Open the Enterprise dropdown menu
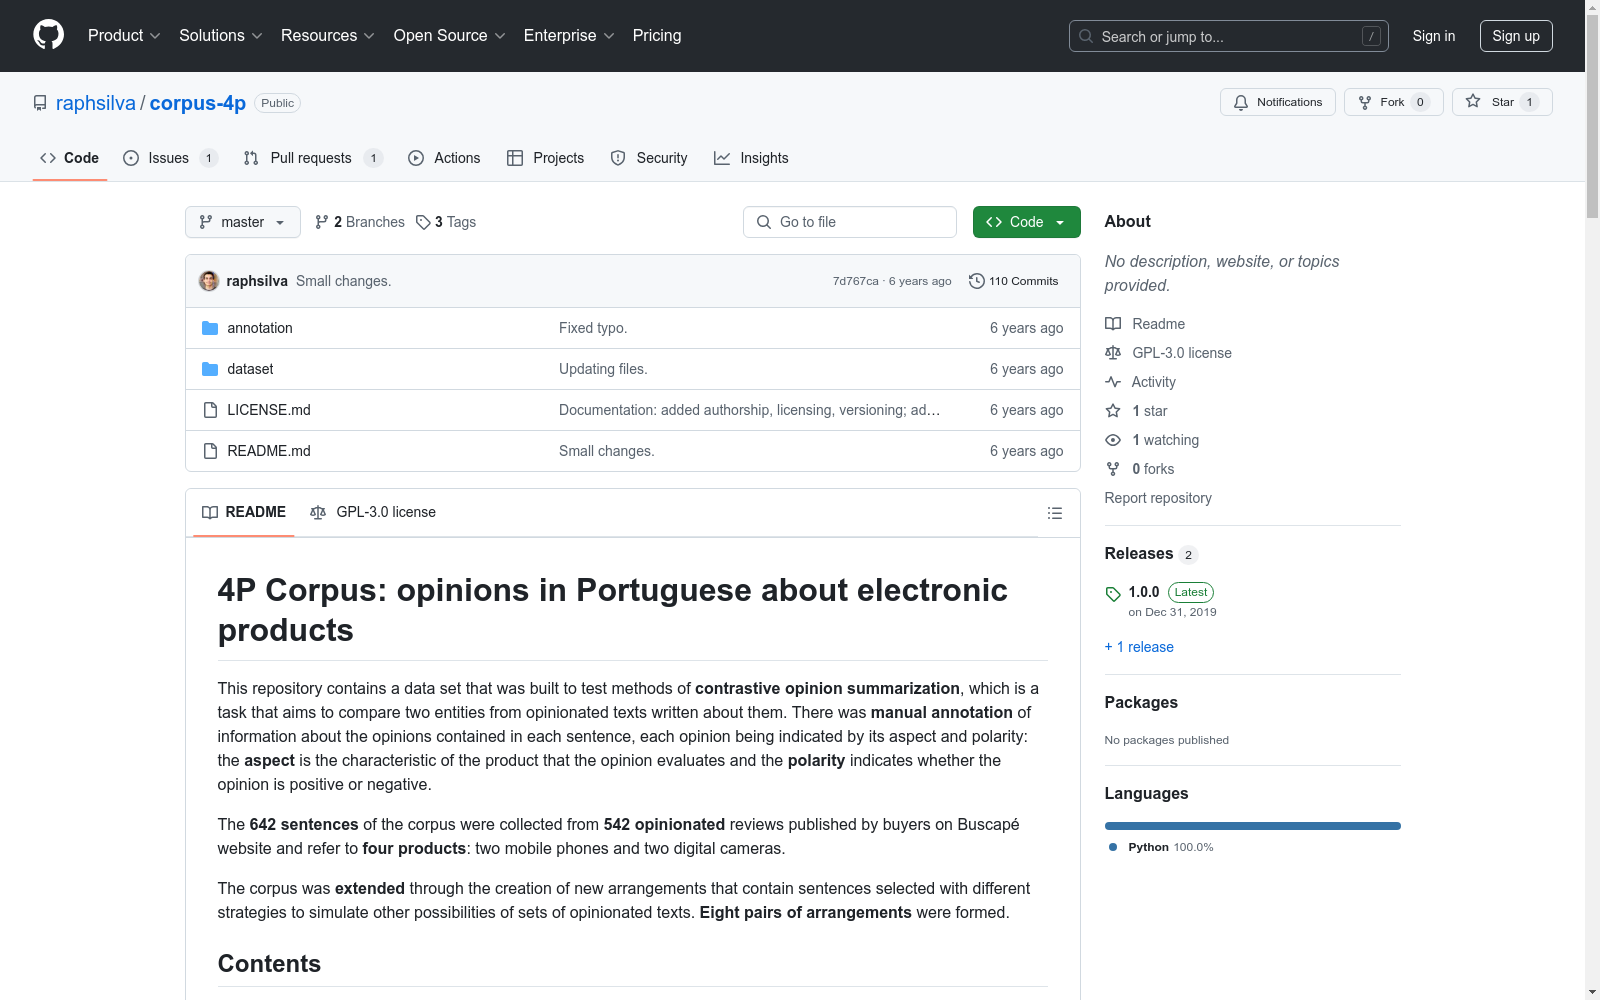 [569, 36]
